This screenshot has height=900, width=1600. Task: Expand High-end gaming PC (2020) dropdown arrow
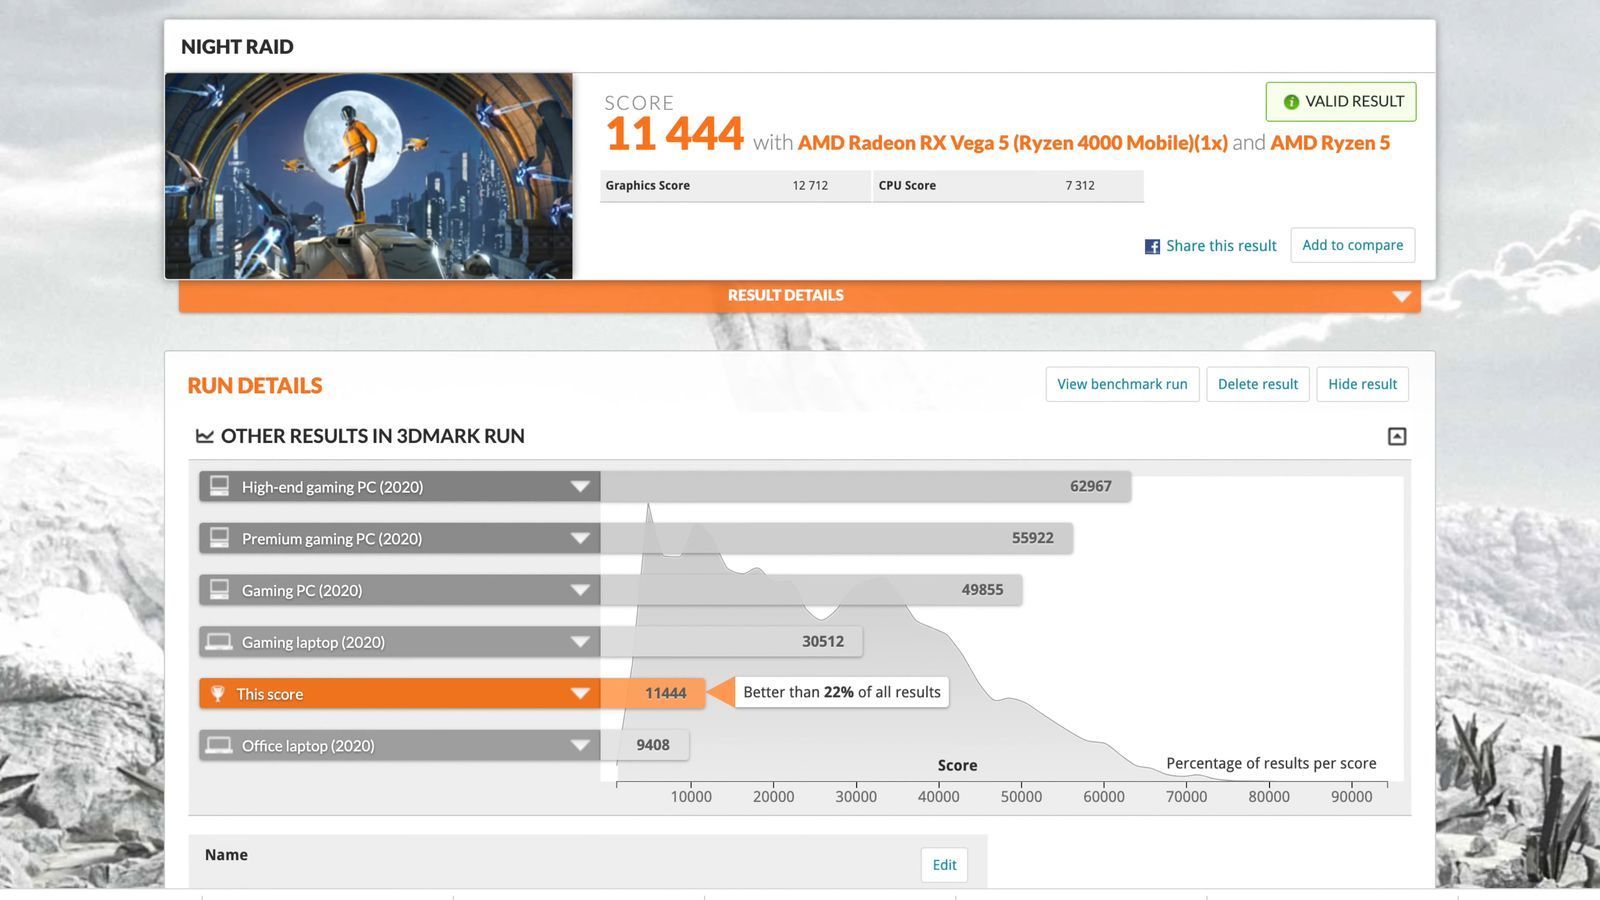coord(580,486)
